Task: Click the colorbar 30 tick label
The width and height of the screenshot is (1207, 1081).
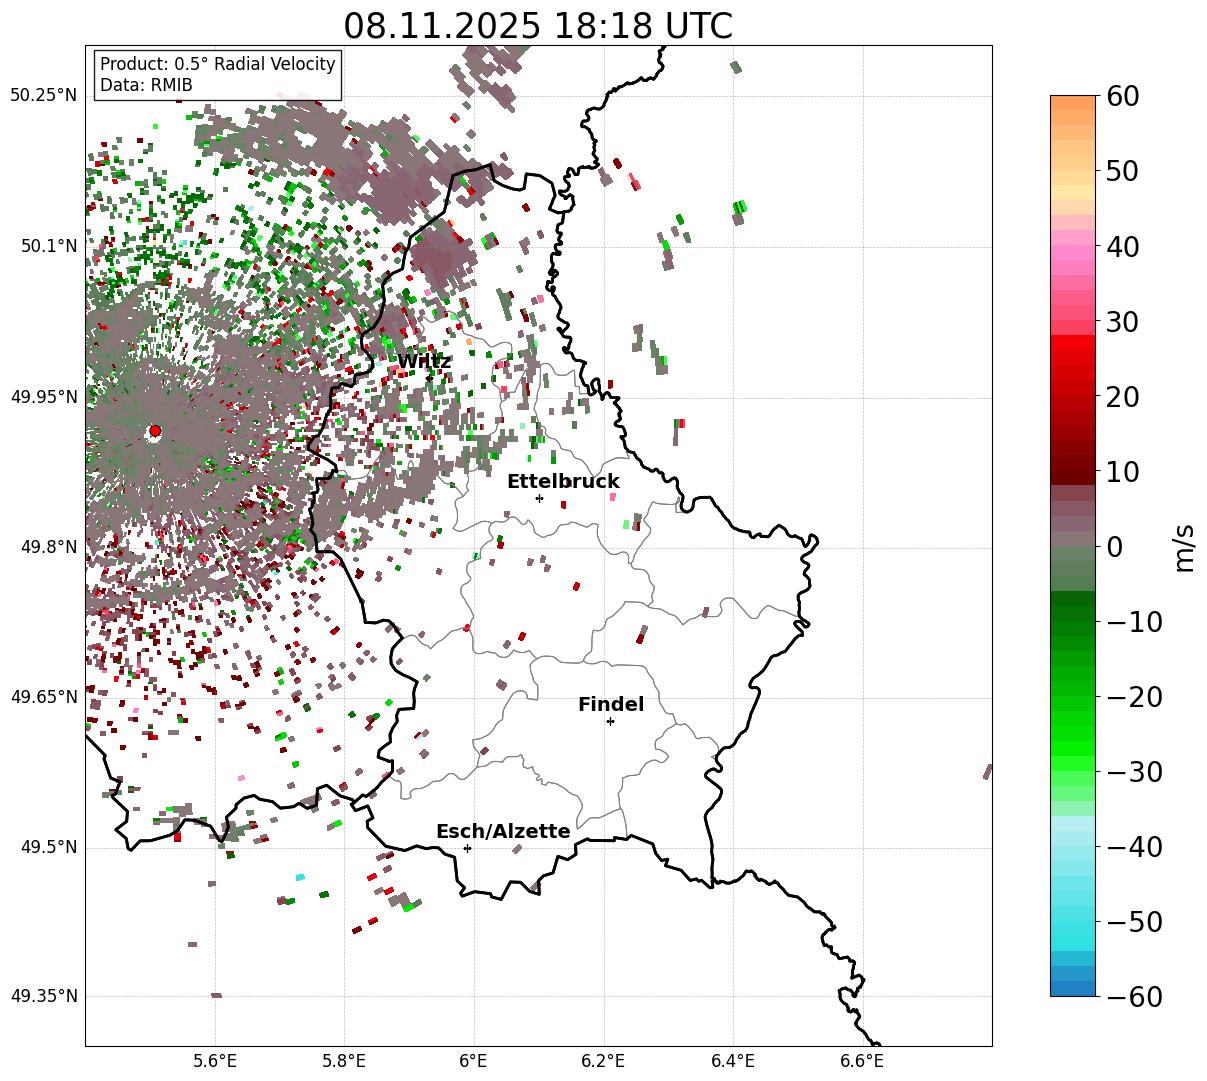Action: pos(1121,321)
